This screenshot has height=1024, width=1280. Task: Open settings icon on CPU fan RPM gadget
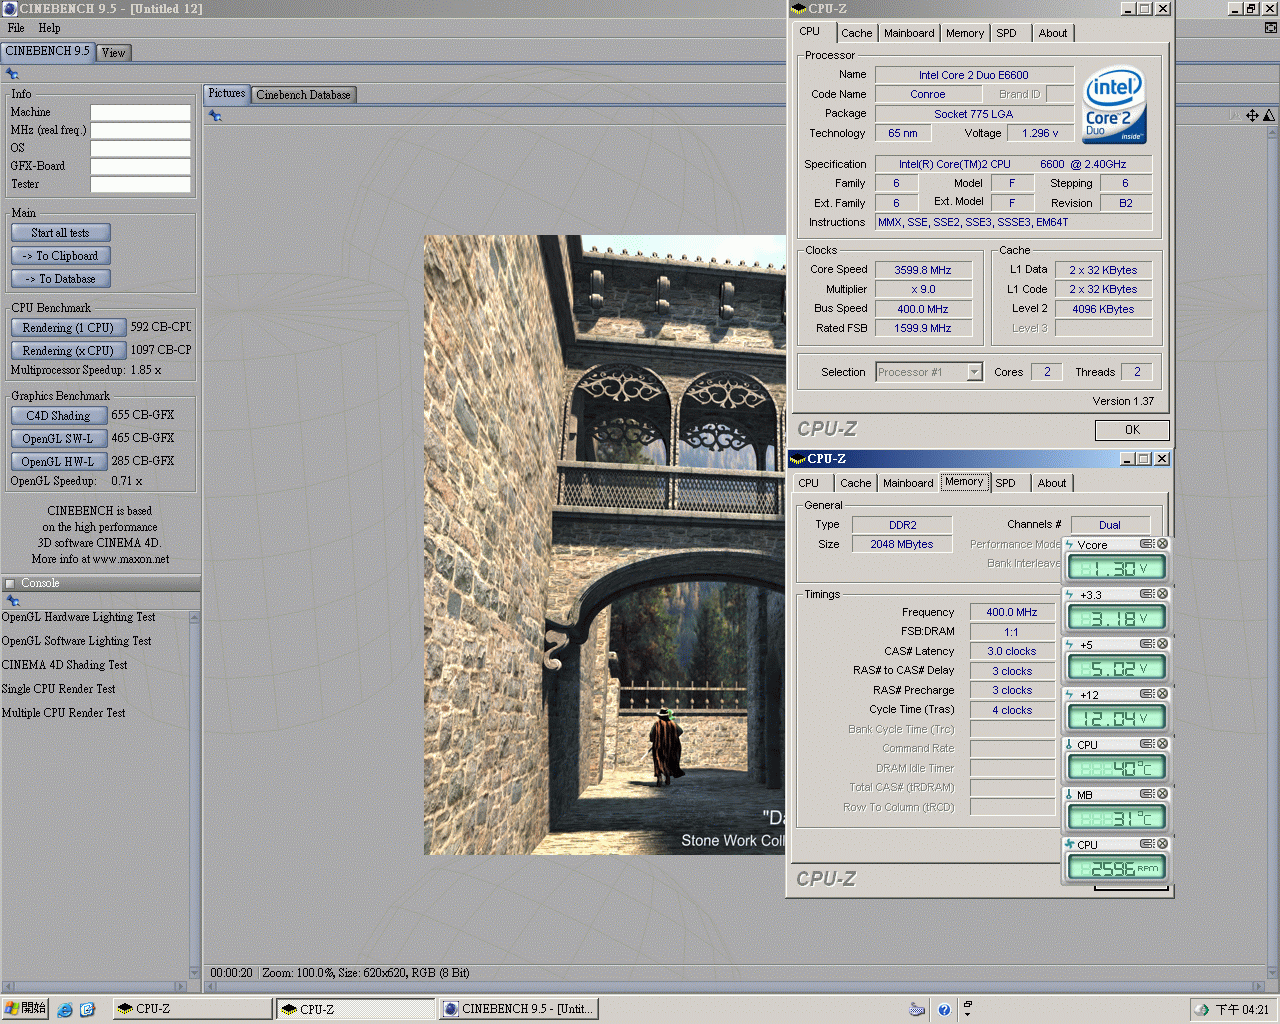(x=1147, y=844)
